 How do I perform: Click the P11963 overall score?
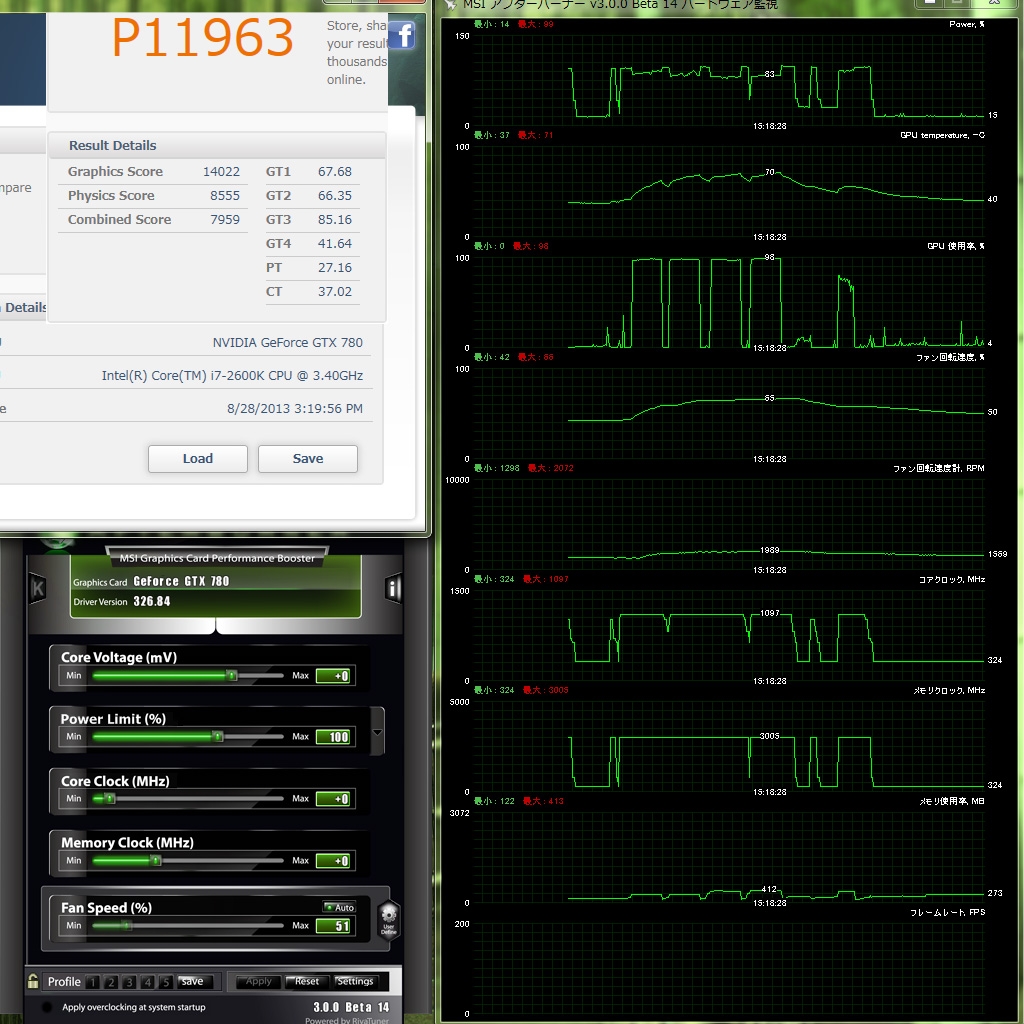coord(202,39)
